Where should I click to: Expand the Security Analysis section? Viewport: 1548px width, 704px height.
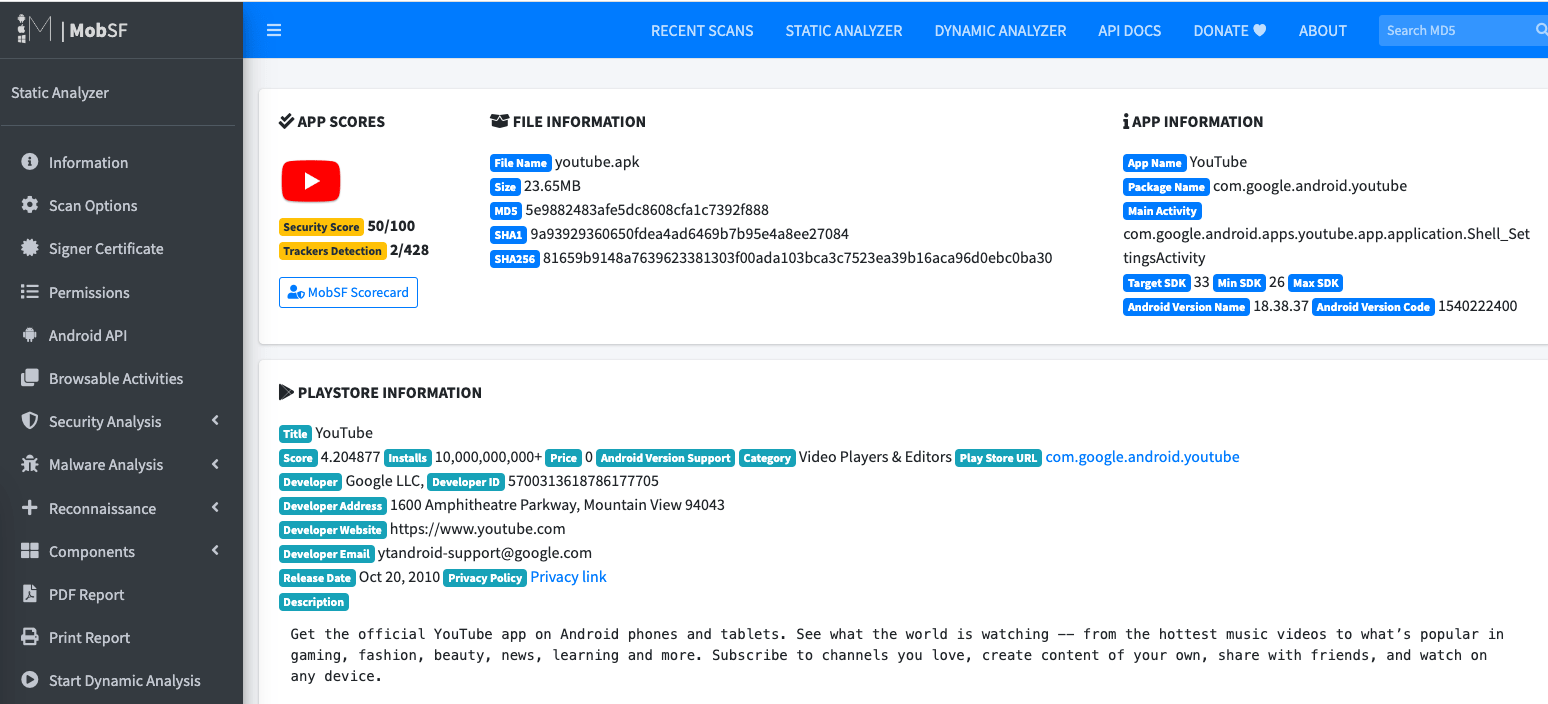pos(106,421)
